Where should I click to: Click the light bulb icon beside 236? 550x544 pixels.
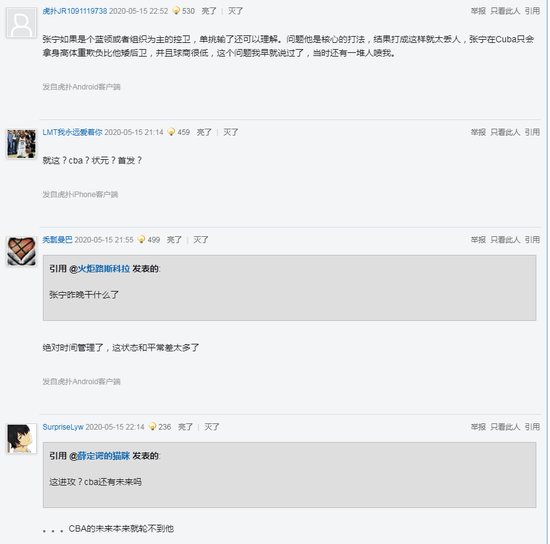click(x=153, y=427)
